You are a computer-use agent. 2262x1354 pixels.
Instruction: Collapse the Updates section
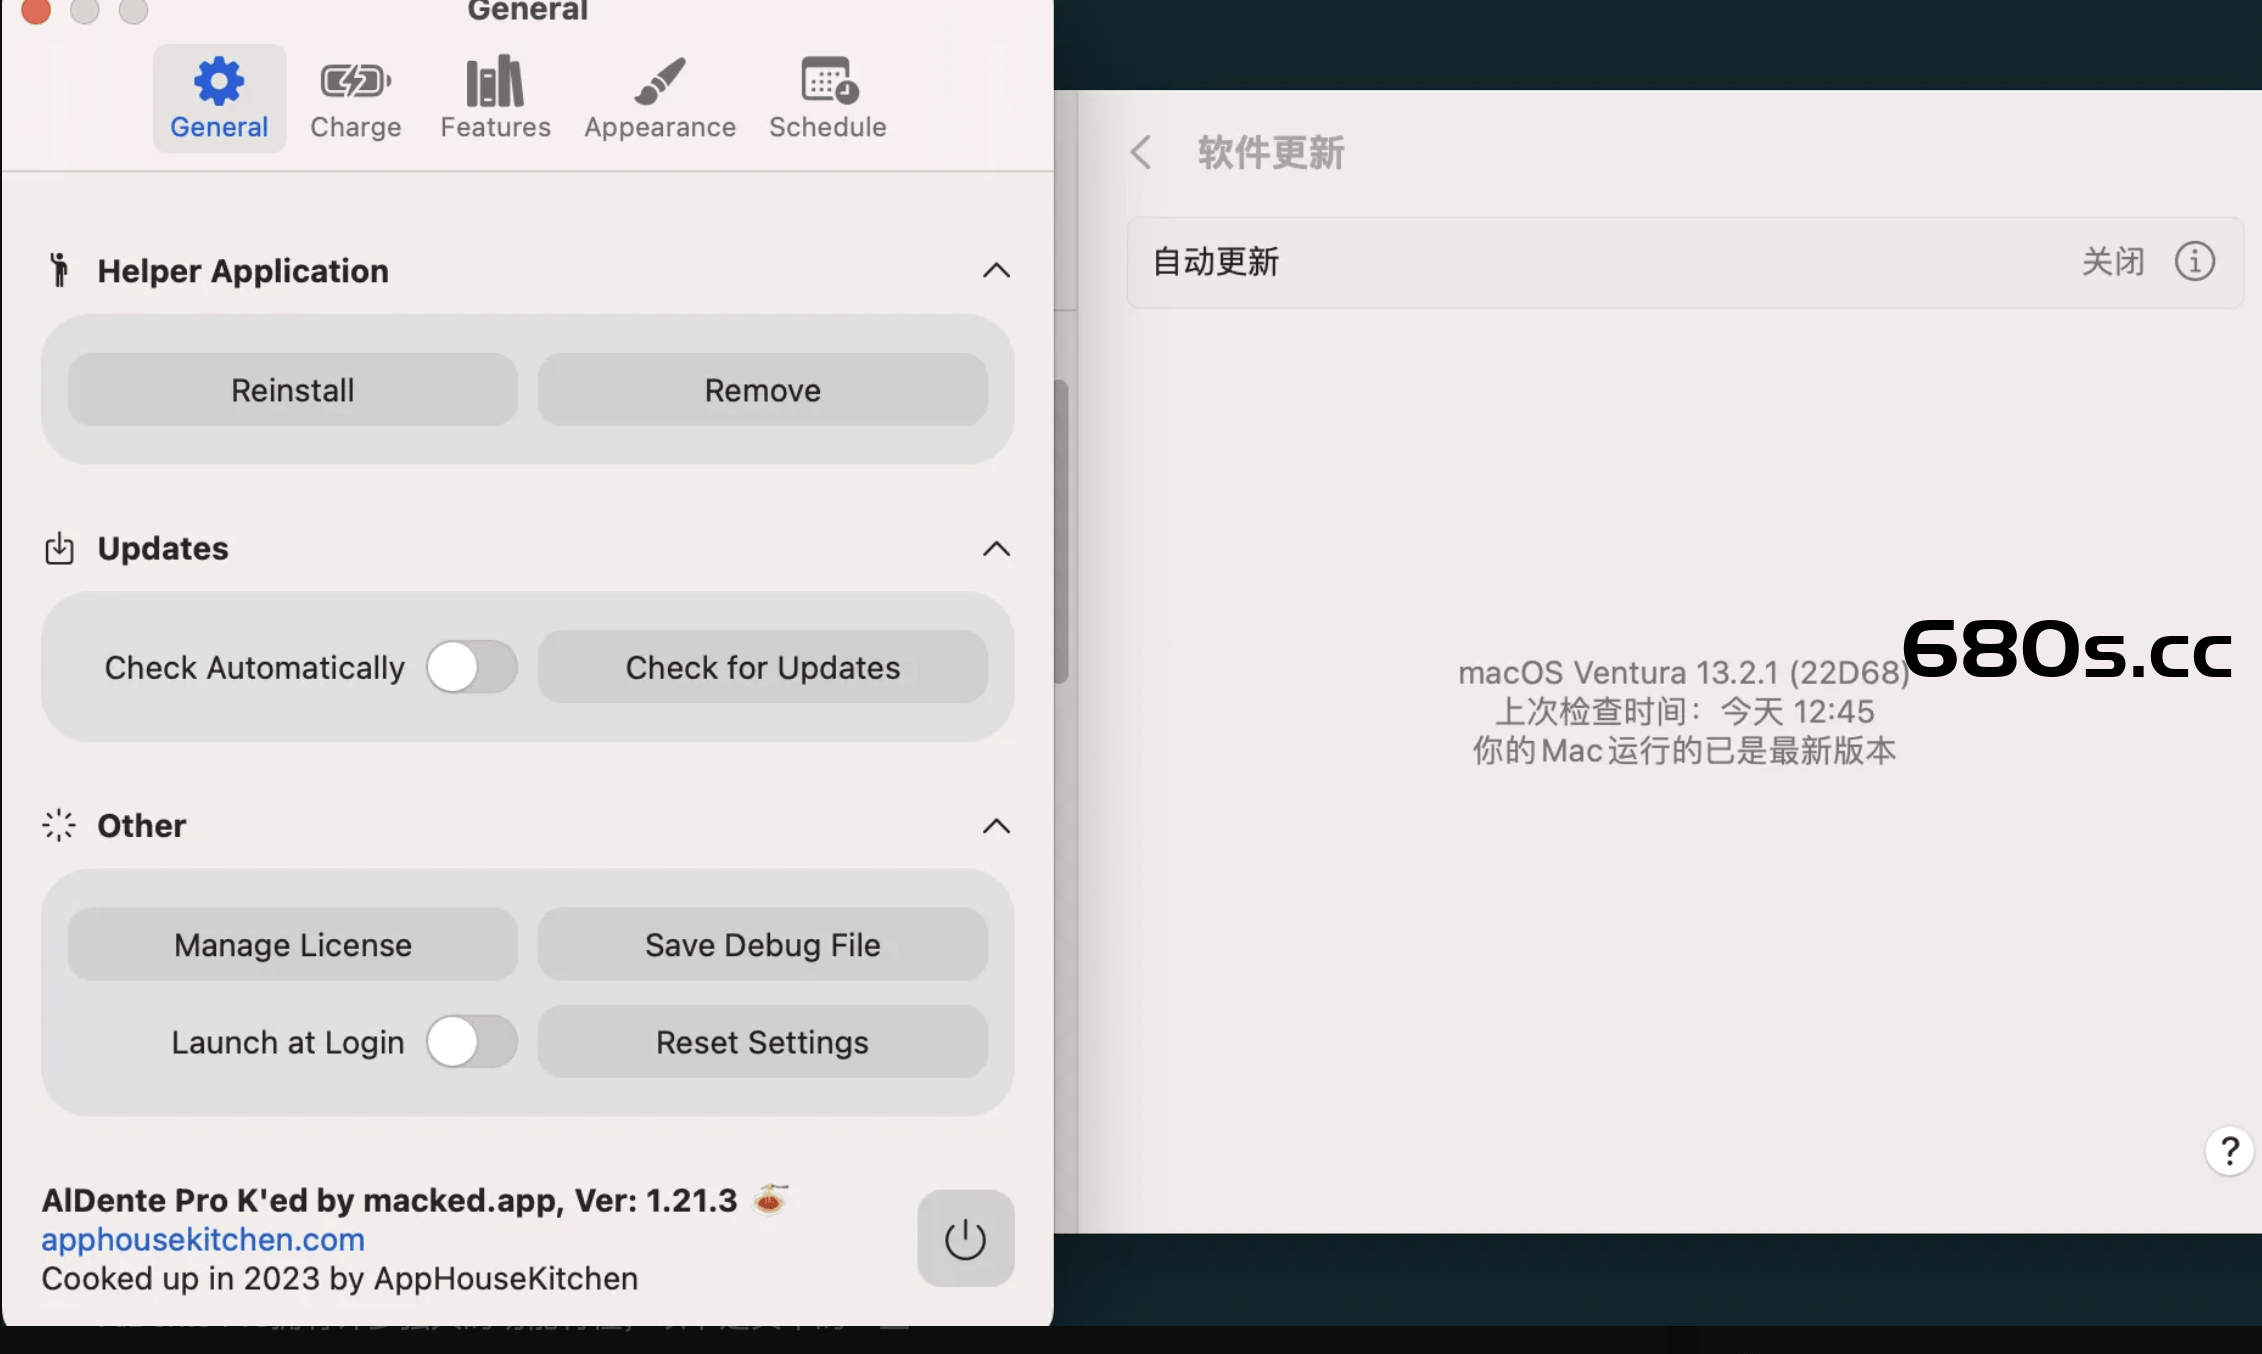[x=995, y=548]
